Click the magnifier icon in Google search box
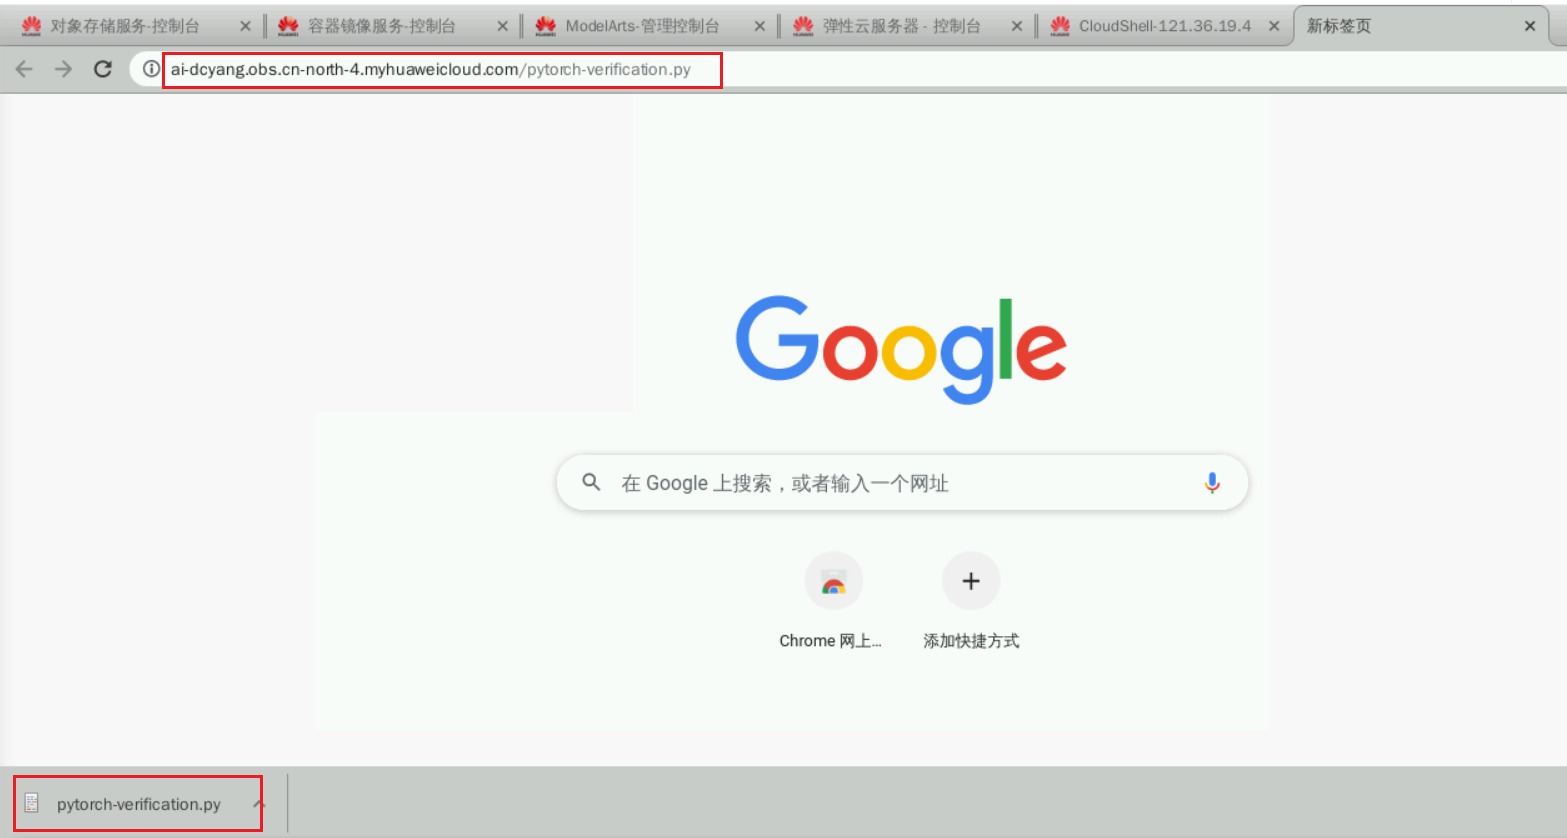The width and height of the screenshot is (1567, 838). pyautogui.click(x=591, y=483)
